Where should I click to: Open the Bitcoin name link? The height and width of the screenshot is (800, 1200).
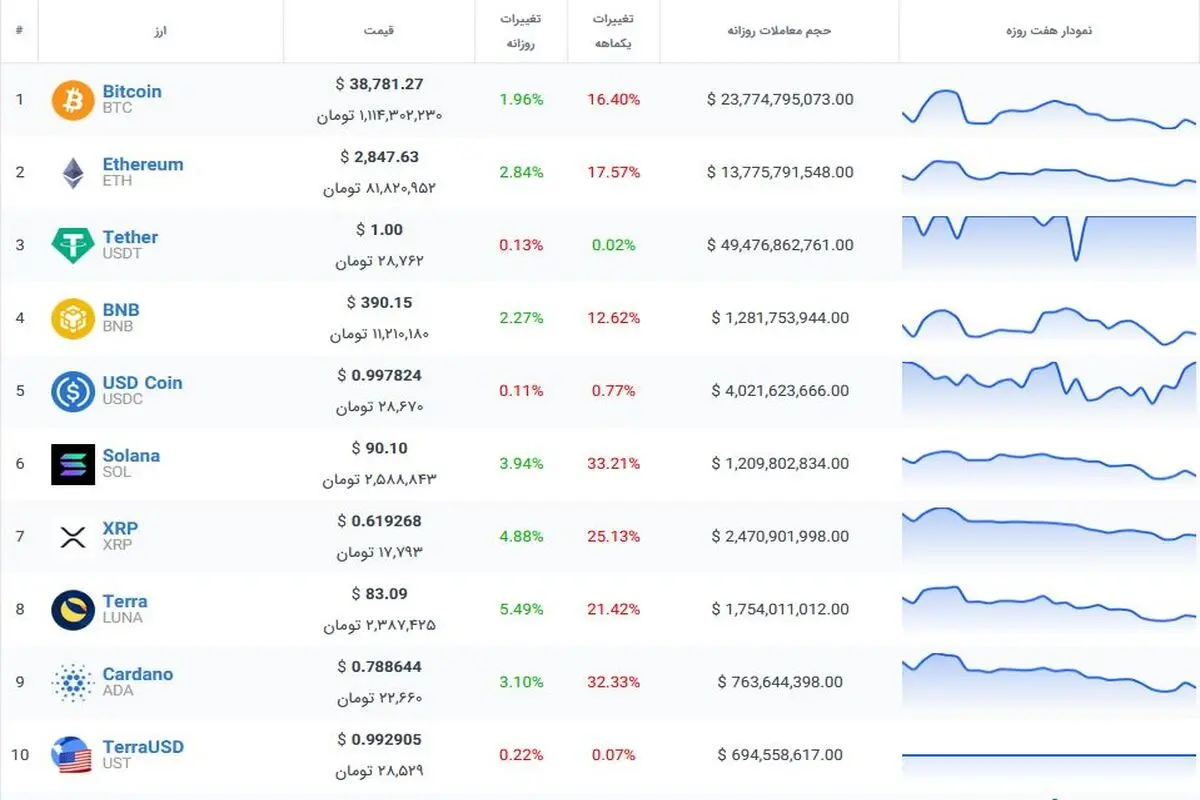point(132,91)
